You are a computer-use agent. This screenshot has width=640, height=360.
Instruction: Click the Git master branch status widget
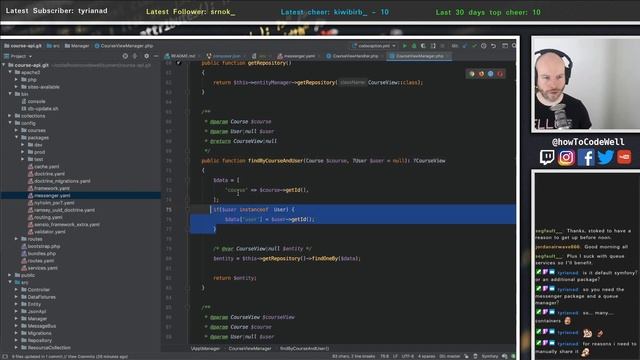pos(449,356)
